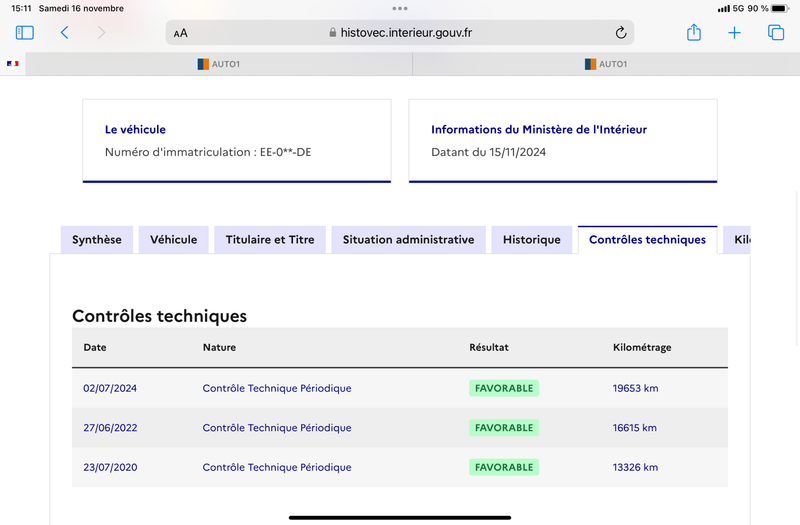800x525 pixels.
Task: Reload the histovec page
Action: tap(620, 33)
